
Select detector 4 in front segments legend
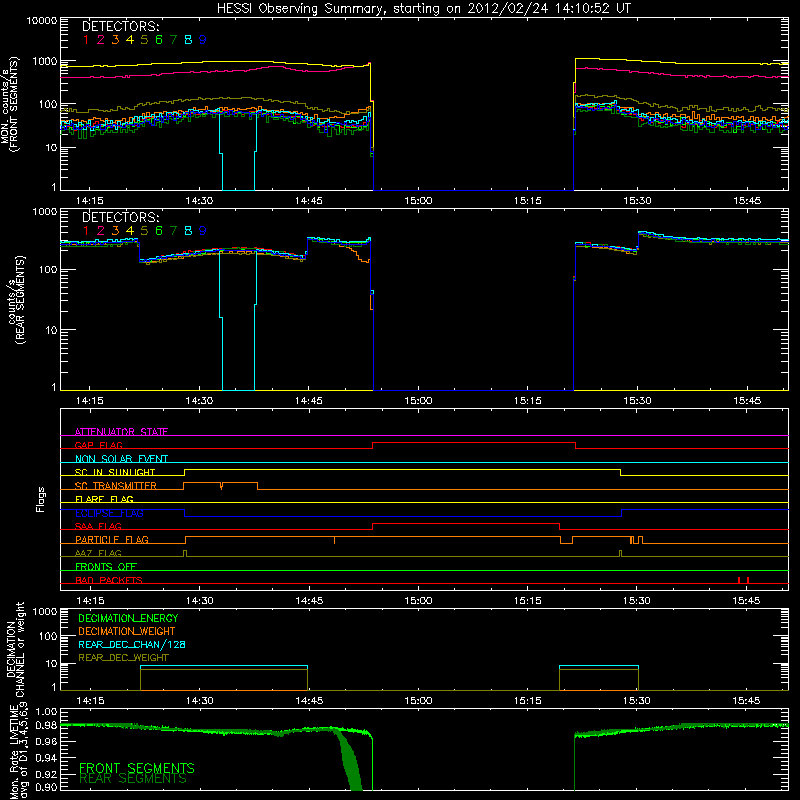point(130,40)
